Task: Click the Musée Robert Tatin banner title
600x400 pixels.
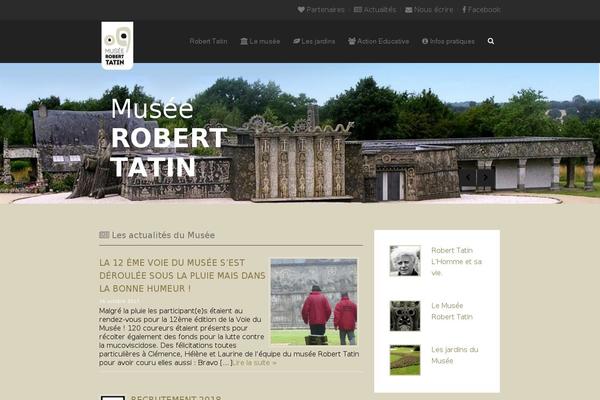Action: (x=169, y=138)
